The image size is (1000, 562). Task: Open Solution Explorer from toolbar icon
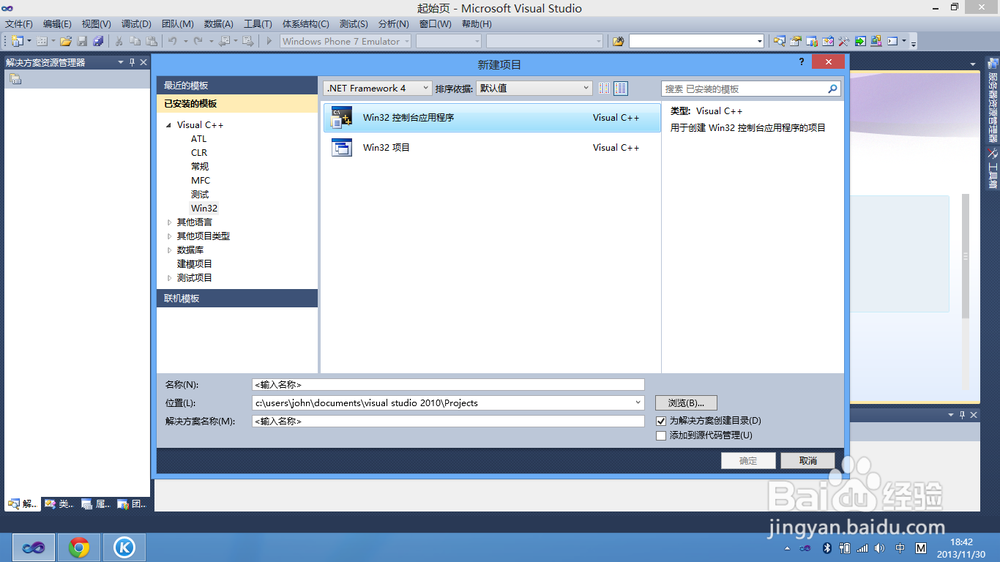pyautogui.click(x=779, y=41)
